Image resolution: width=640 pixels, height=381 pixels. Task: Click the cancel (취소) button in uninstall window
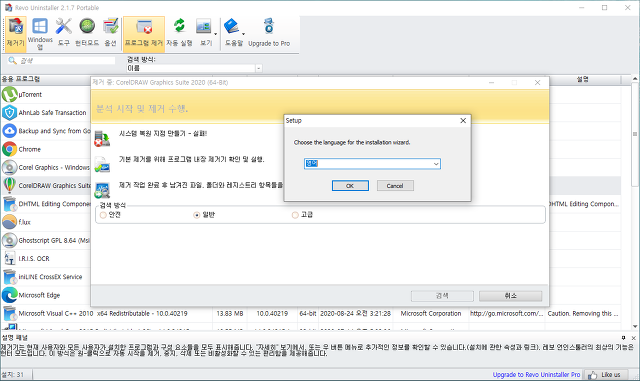click(511, 296)
